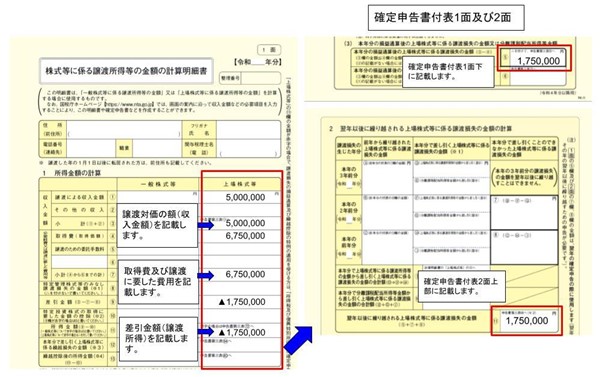Image resolution: width=602 pixels, height=377 pixels.
Task: Click the 職業 occupation field
Action: pyautogui.click(x=157, y=148)
